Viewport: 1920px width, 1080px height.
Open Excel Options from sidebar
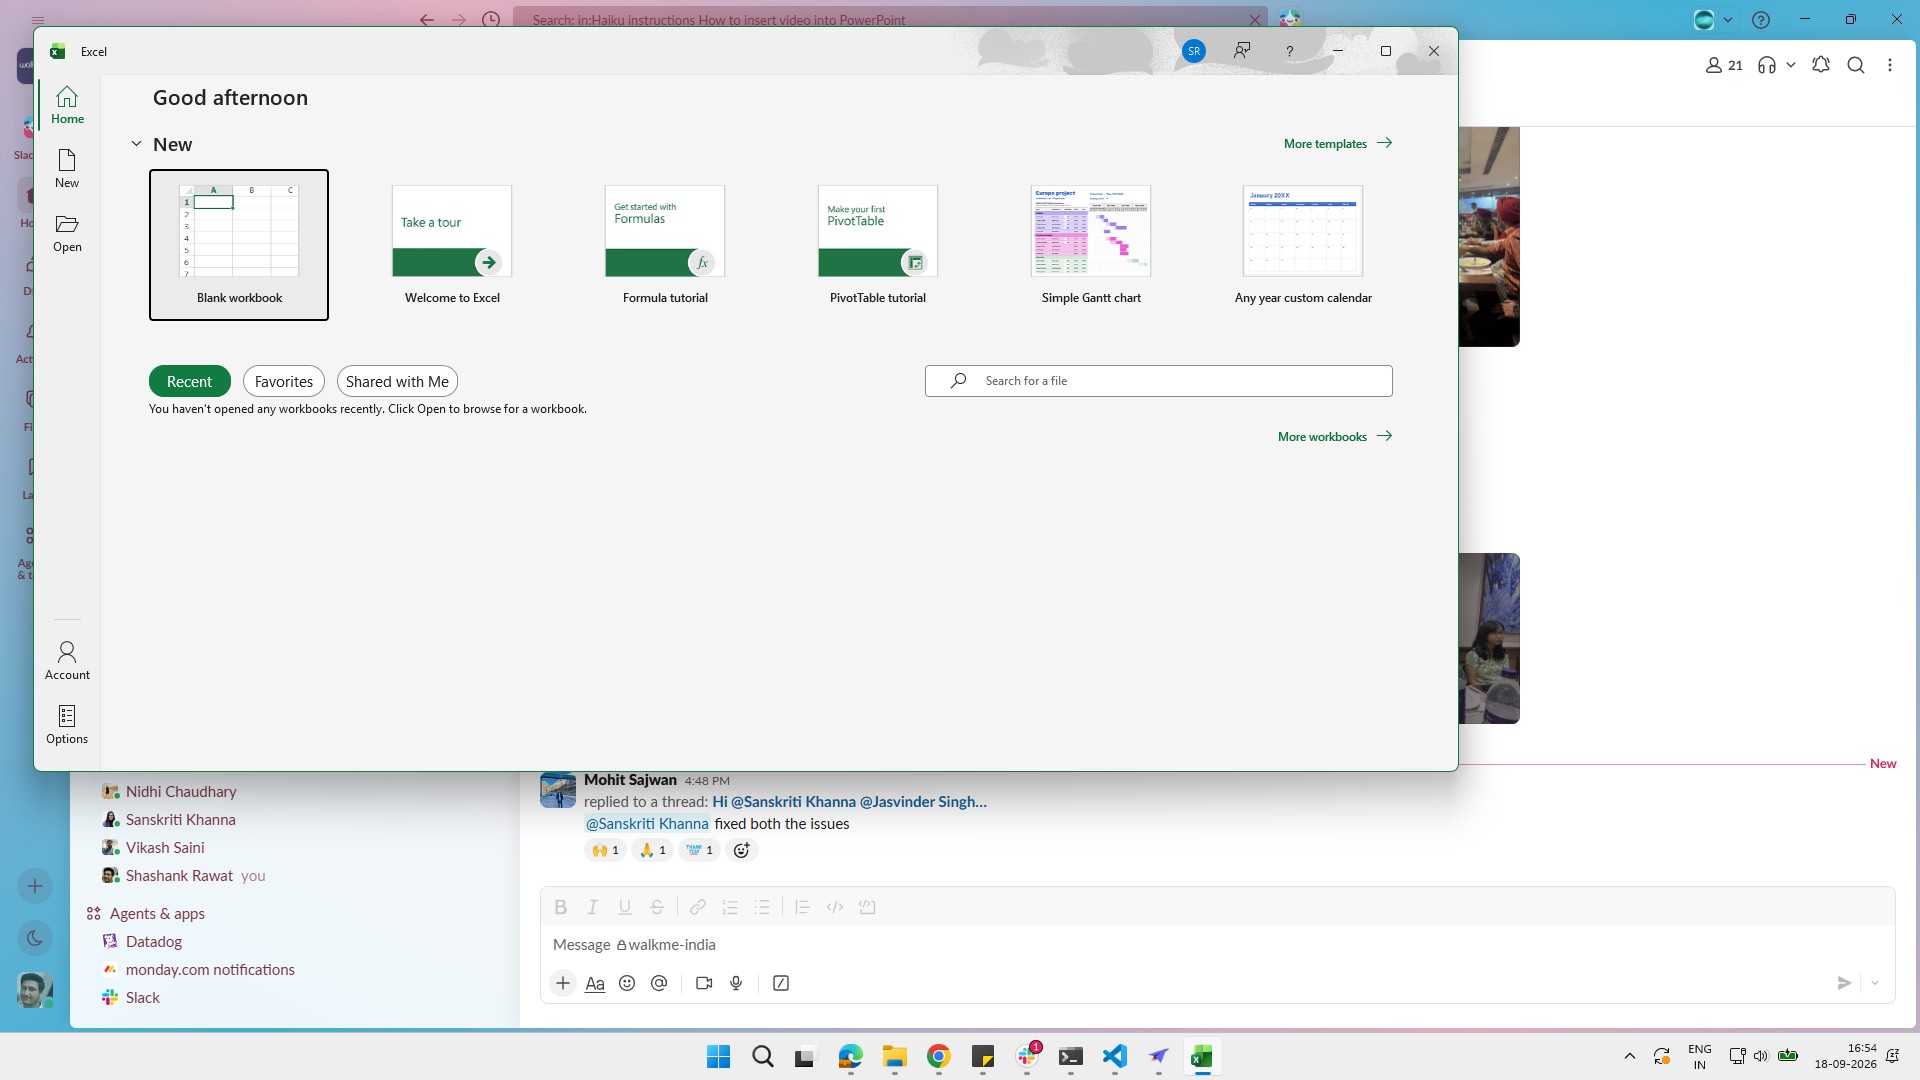[67, 725]
